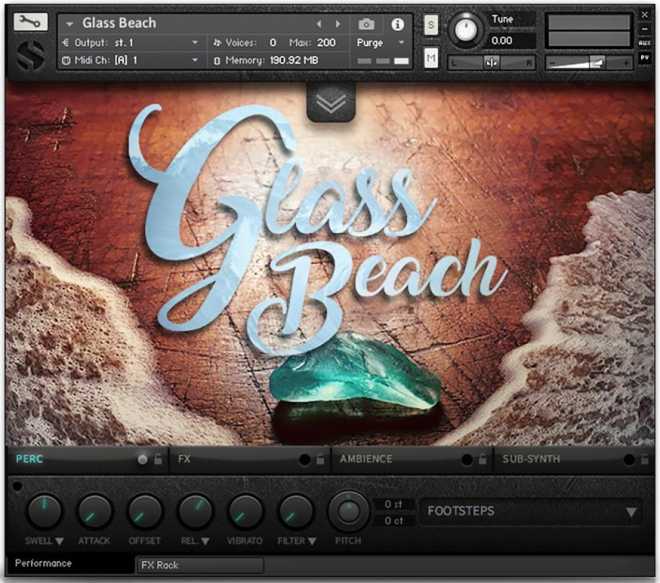Open the Output st. 1 dropdown
Viewport: 660px width, 583px height.
130,43
